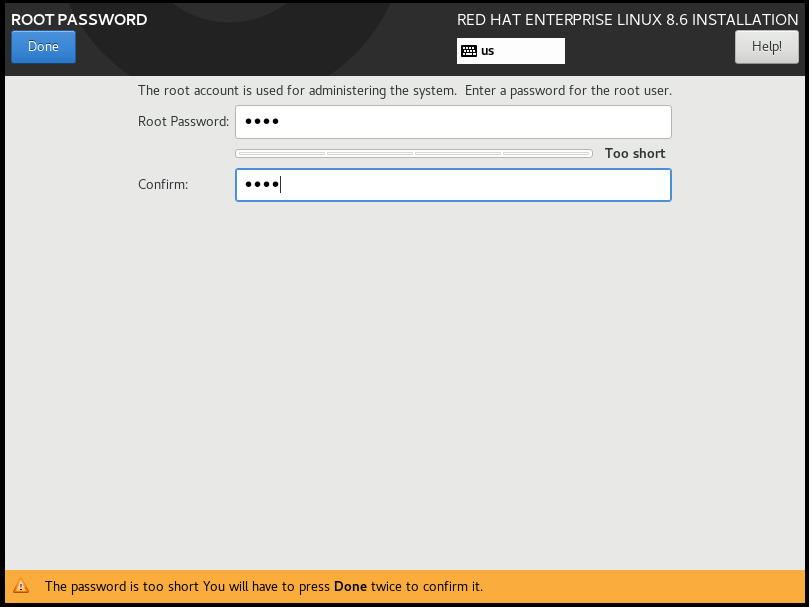
Task: Click the Root Password: label
Action: point(184,122)
